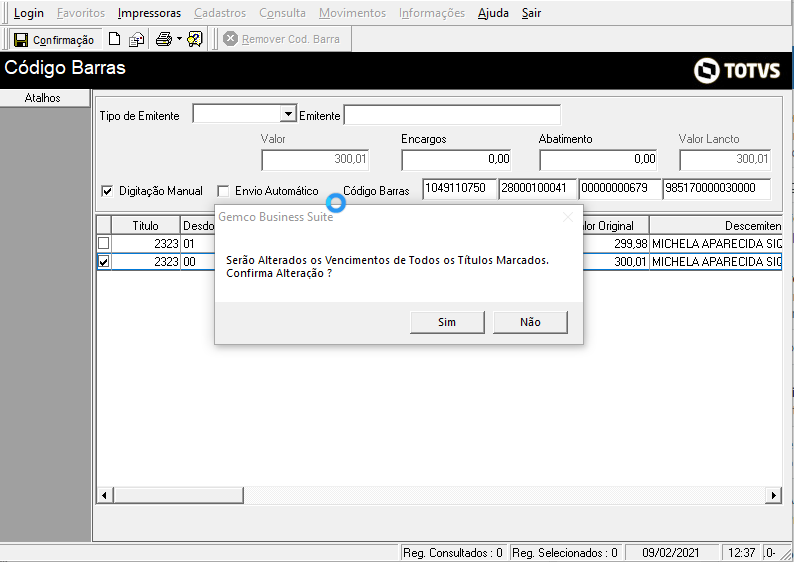Click the horizontal scrollbar right arrow
The height and width of the screenshot is (562, 794).
click(x=773, y=495)
